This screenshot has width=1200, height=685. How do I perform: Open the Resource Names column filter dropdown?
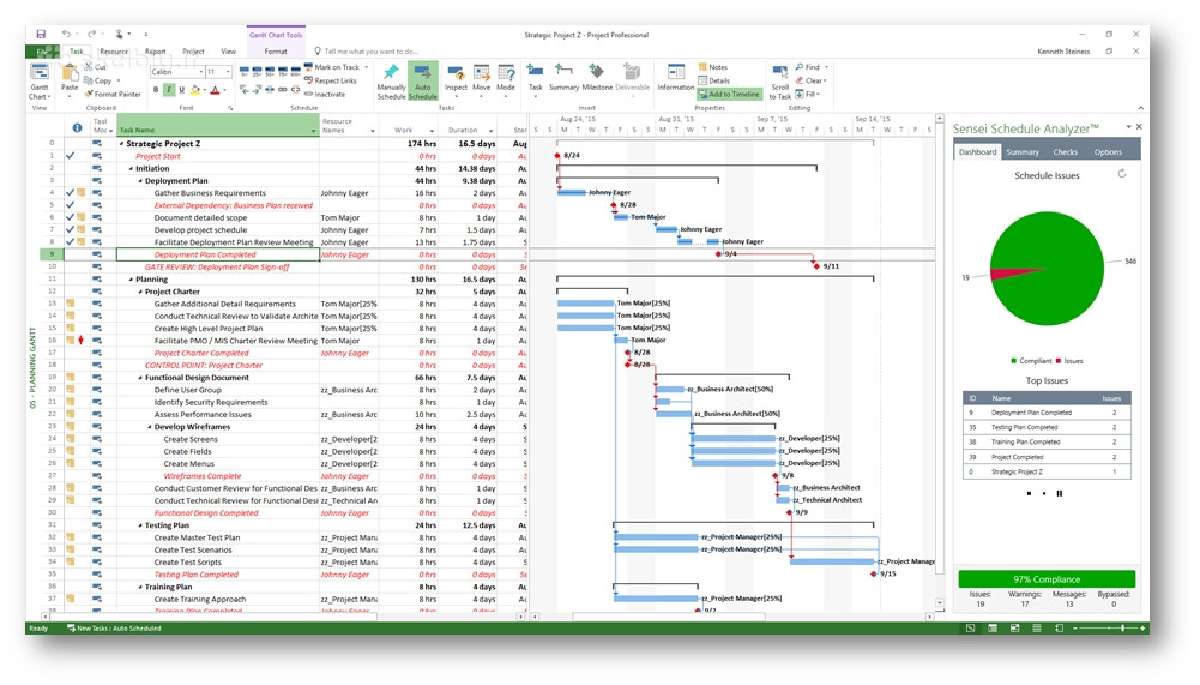point(372,131)
